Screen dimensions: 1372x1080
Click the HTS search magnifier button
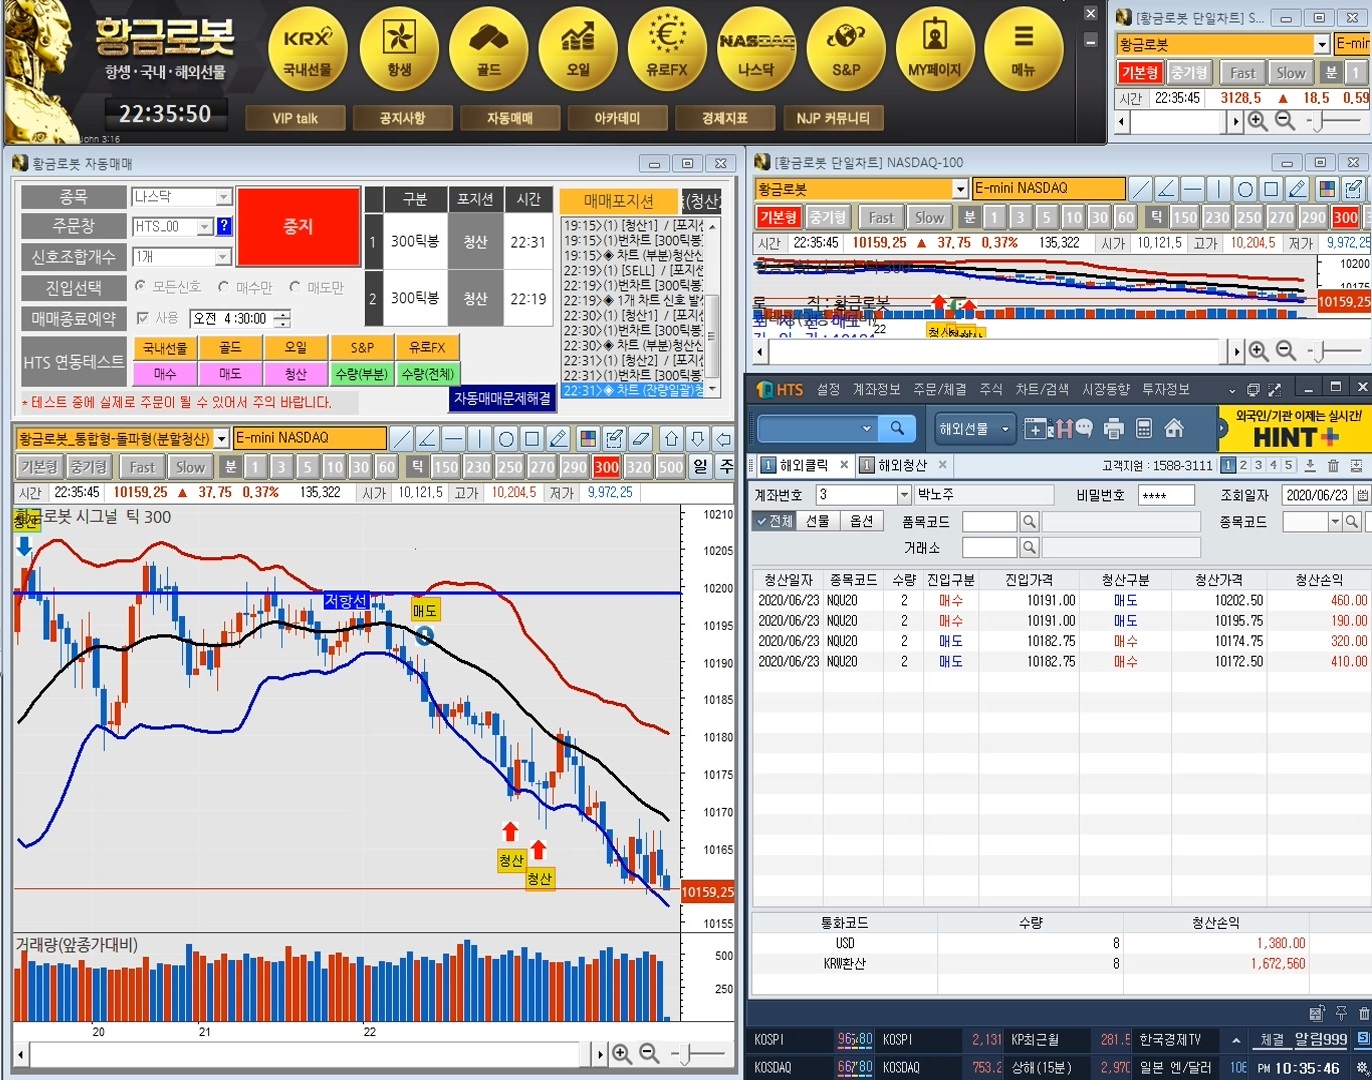(898, 428)
